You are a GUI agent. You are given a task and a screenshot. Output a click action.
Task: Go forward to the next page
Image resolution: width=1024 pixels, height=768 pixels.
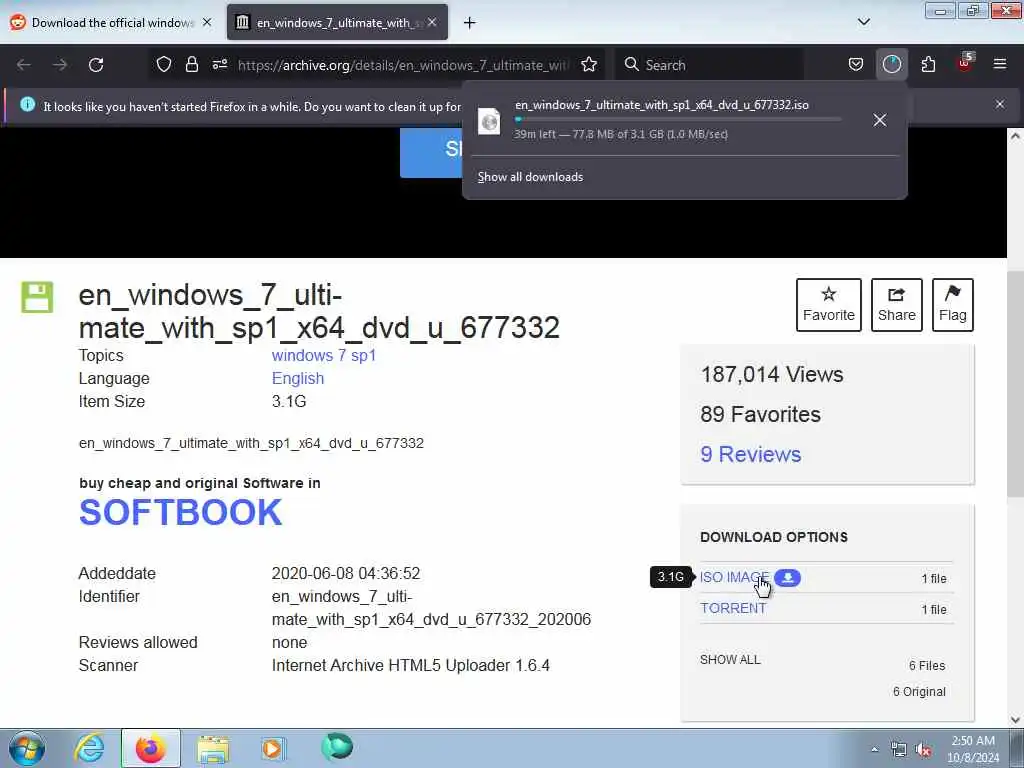pyautogui.click(x=59, y=65)
